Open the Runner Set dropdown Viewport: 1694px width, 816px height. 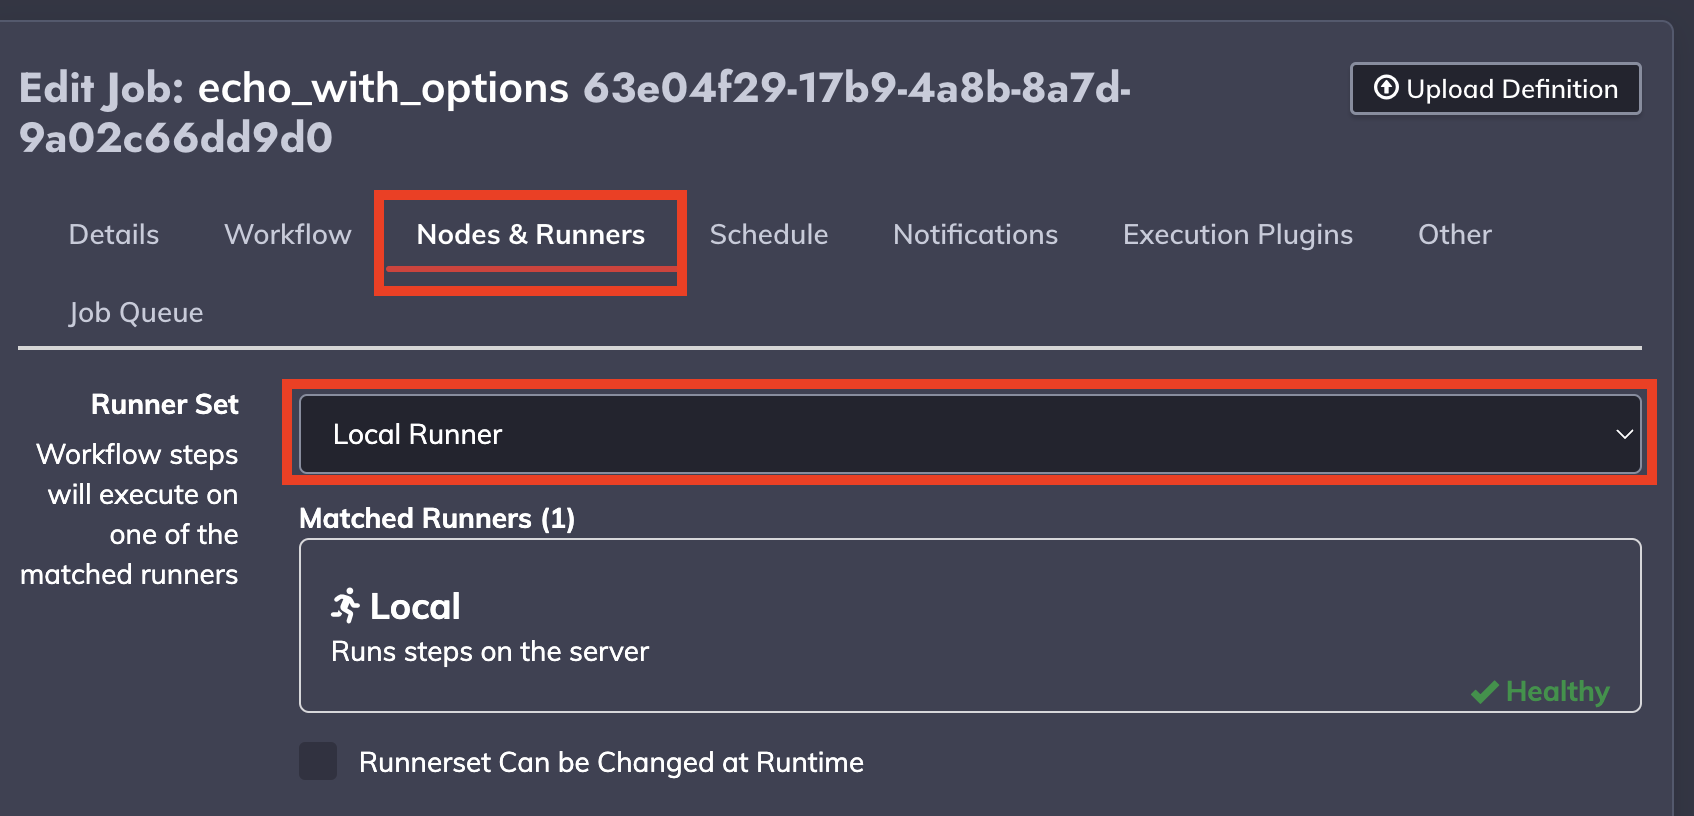click(970, 434)
